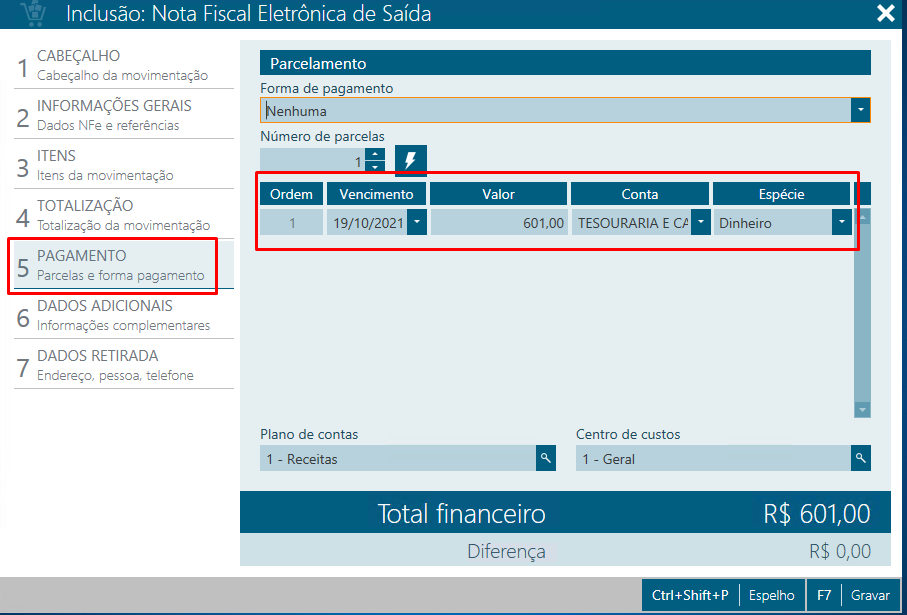Click the Ordem cell with value 1
This screenshot has height=615, width=907.
point(292,222)
